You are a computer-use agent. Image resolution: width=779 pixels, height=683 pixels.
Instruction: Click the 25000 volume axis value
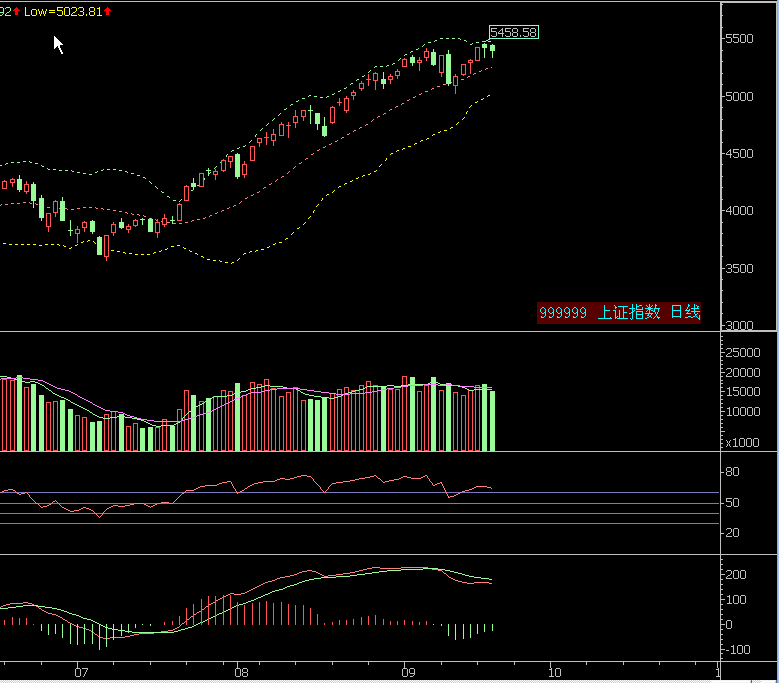click(743, 353)
